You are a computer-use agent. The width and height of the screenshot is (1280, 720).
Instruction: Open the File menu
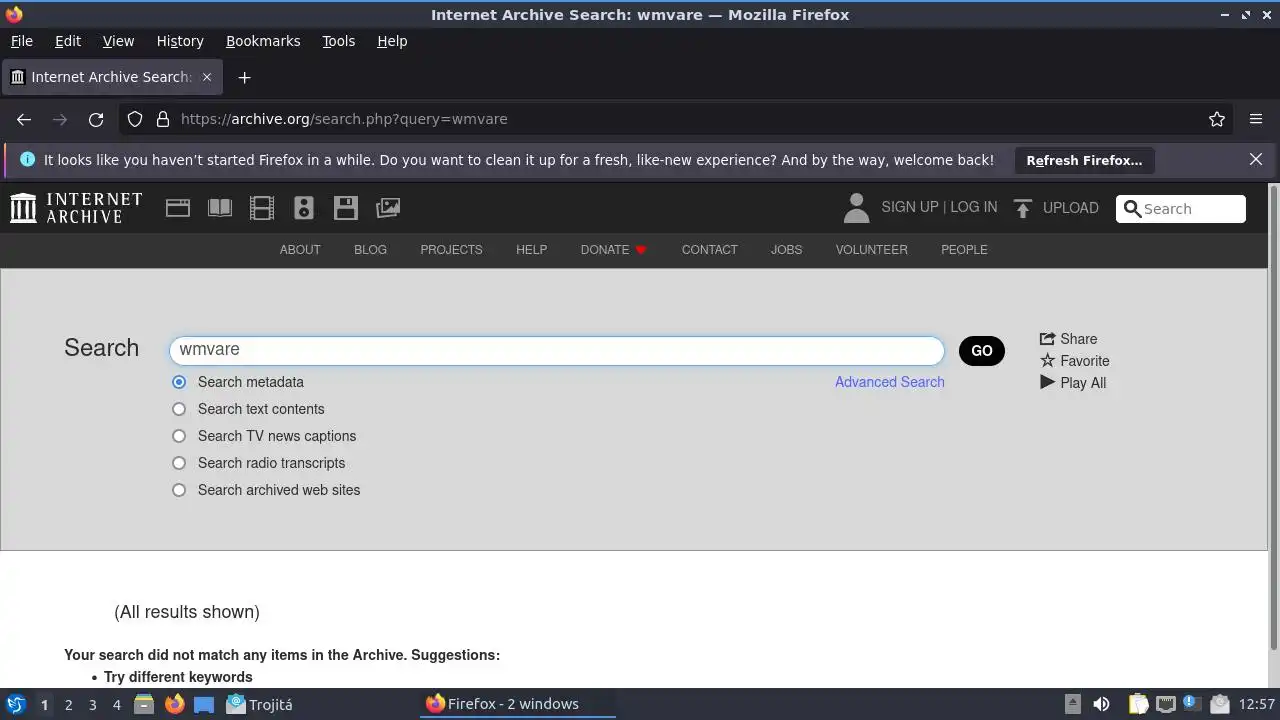tap(22, 41)
